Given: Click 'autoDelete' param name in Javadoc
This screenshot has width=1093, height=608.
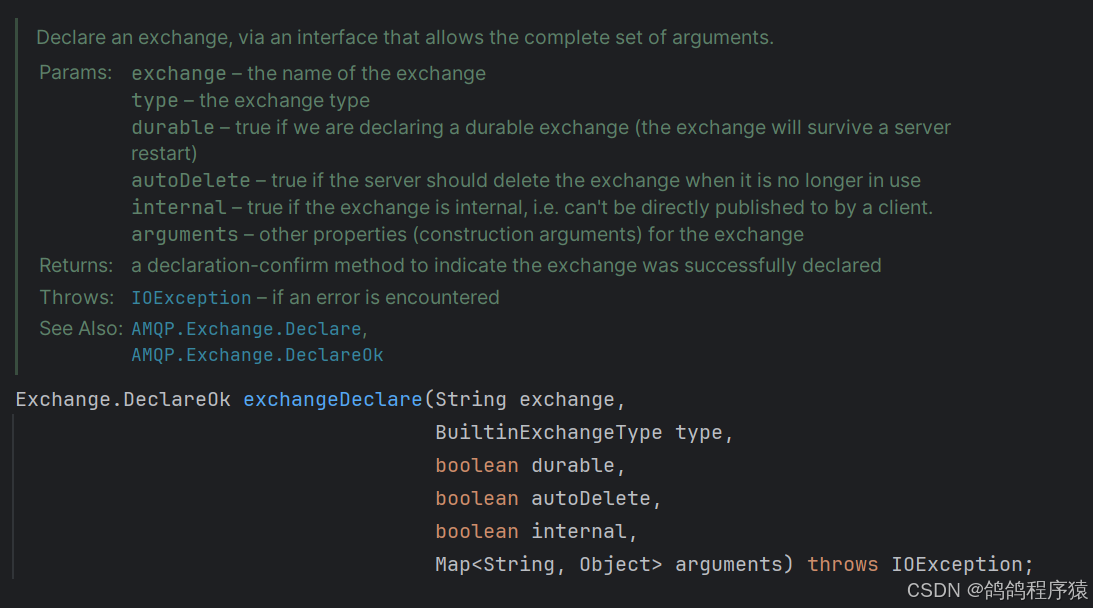Looking at the screenshot, I should click(191, 181).
